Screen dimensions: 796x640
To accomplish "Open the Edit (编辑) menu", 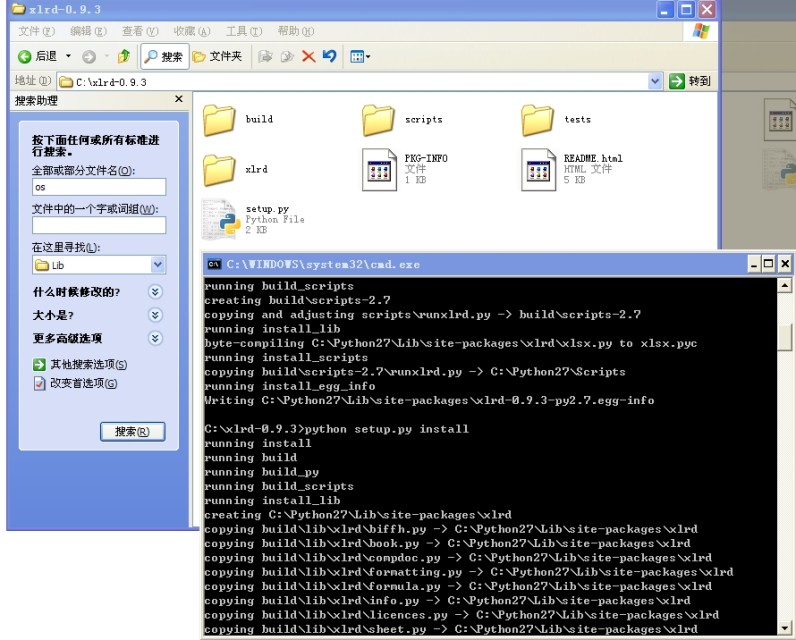I will [88, 31].
